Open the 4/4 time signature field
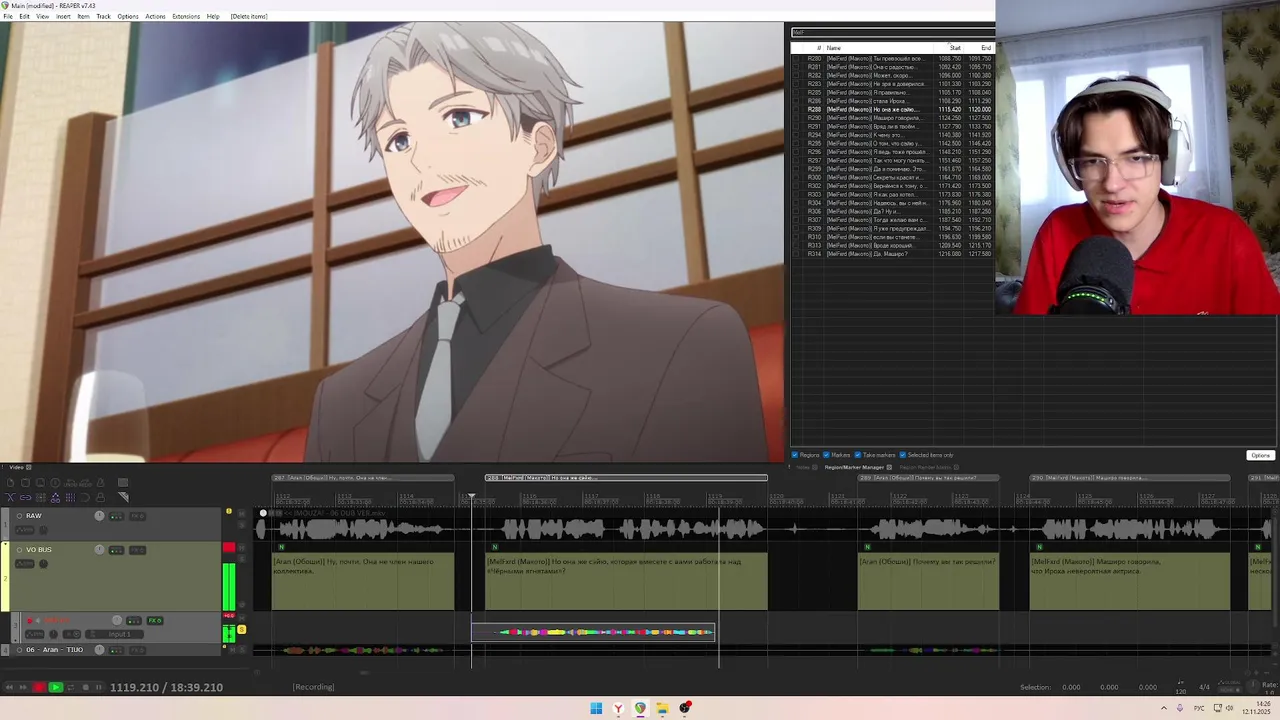 (1204, 687)
